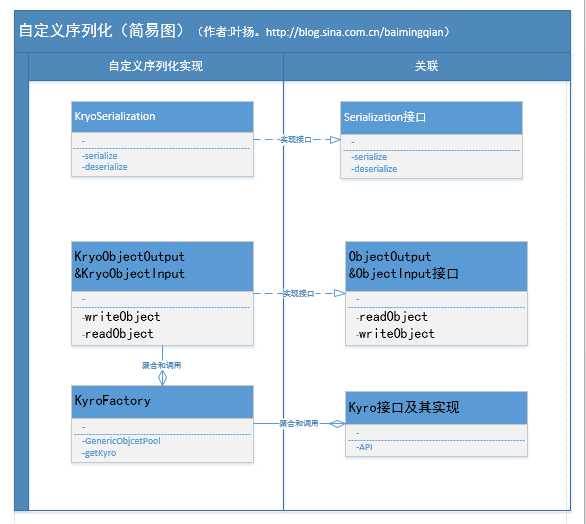Select the KryoSerialization class box header
Image resolution: width=586 pixels, height=524 pixels.
162,117
